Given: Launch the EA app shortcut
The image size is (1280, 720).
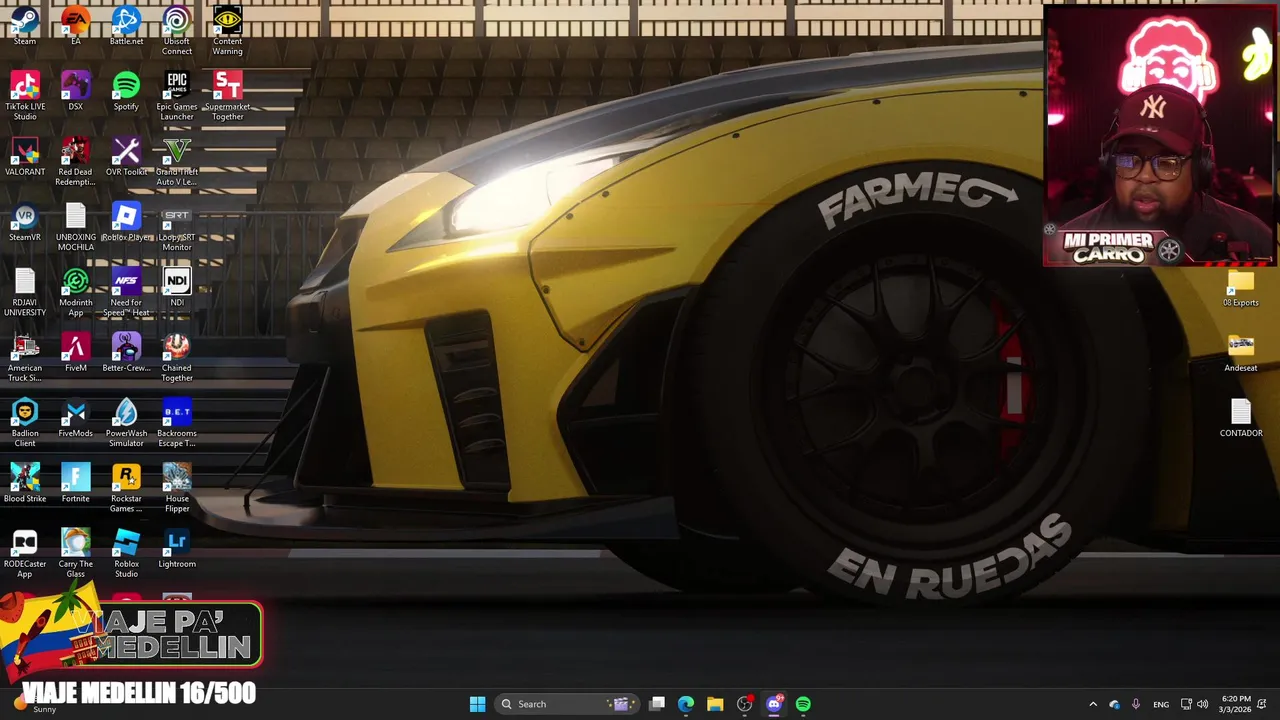Looking at the screenshot, I should [75, 25].
